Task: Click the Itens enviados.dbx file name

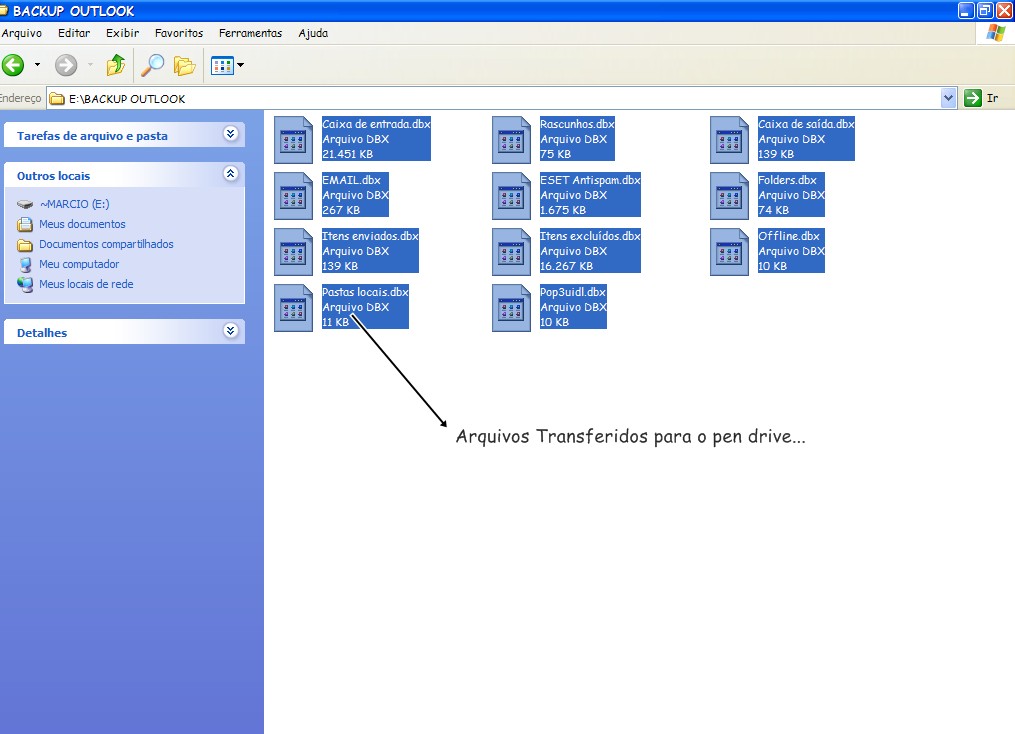Action: click(370, 236)
